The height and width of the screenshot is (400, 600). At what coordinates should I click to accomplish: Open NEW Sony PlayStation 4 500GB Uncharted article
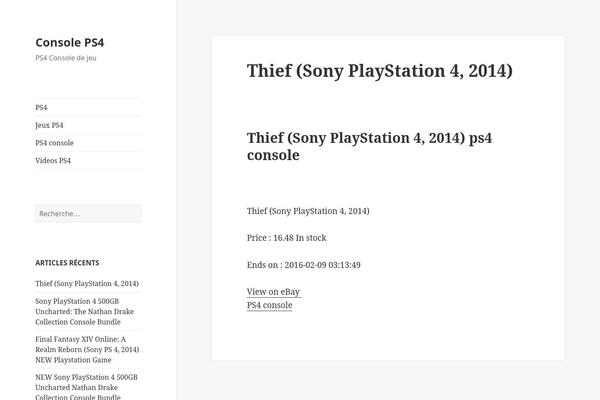coord(86,387)
